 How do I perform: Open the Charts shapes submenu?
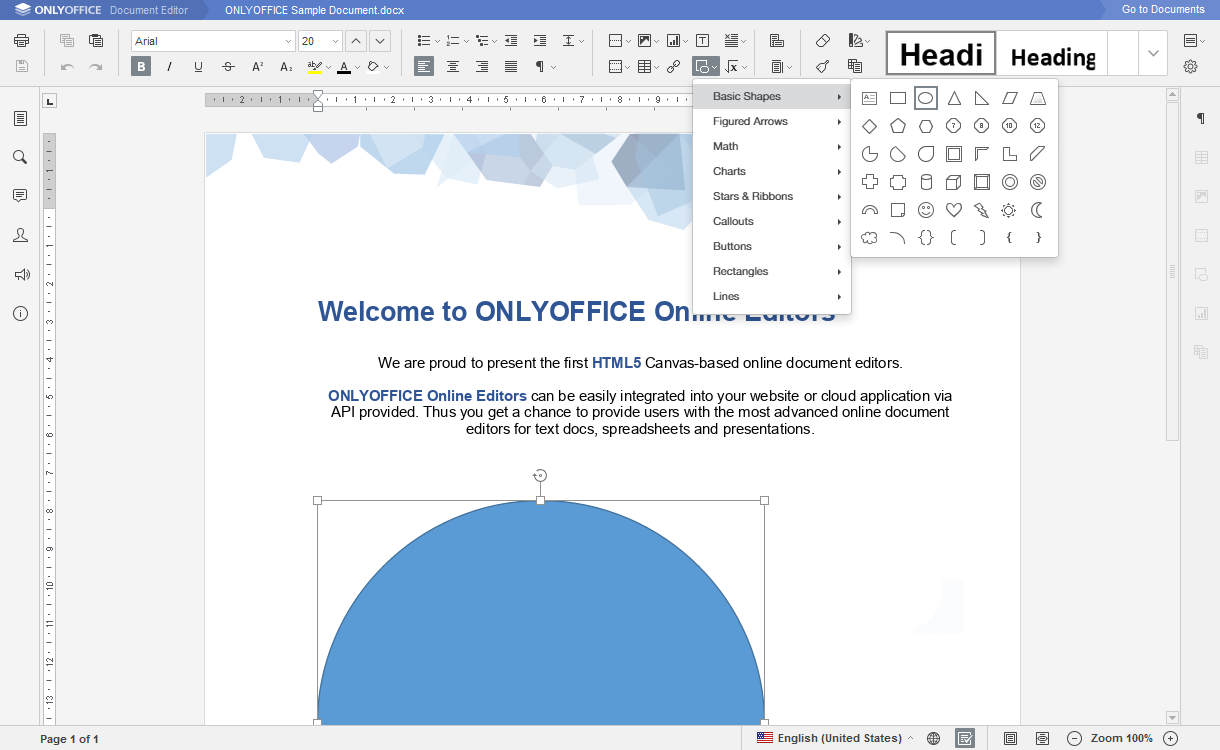772,171
